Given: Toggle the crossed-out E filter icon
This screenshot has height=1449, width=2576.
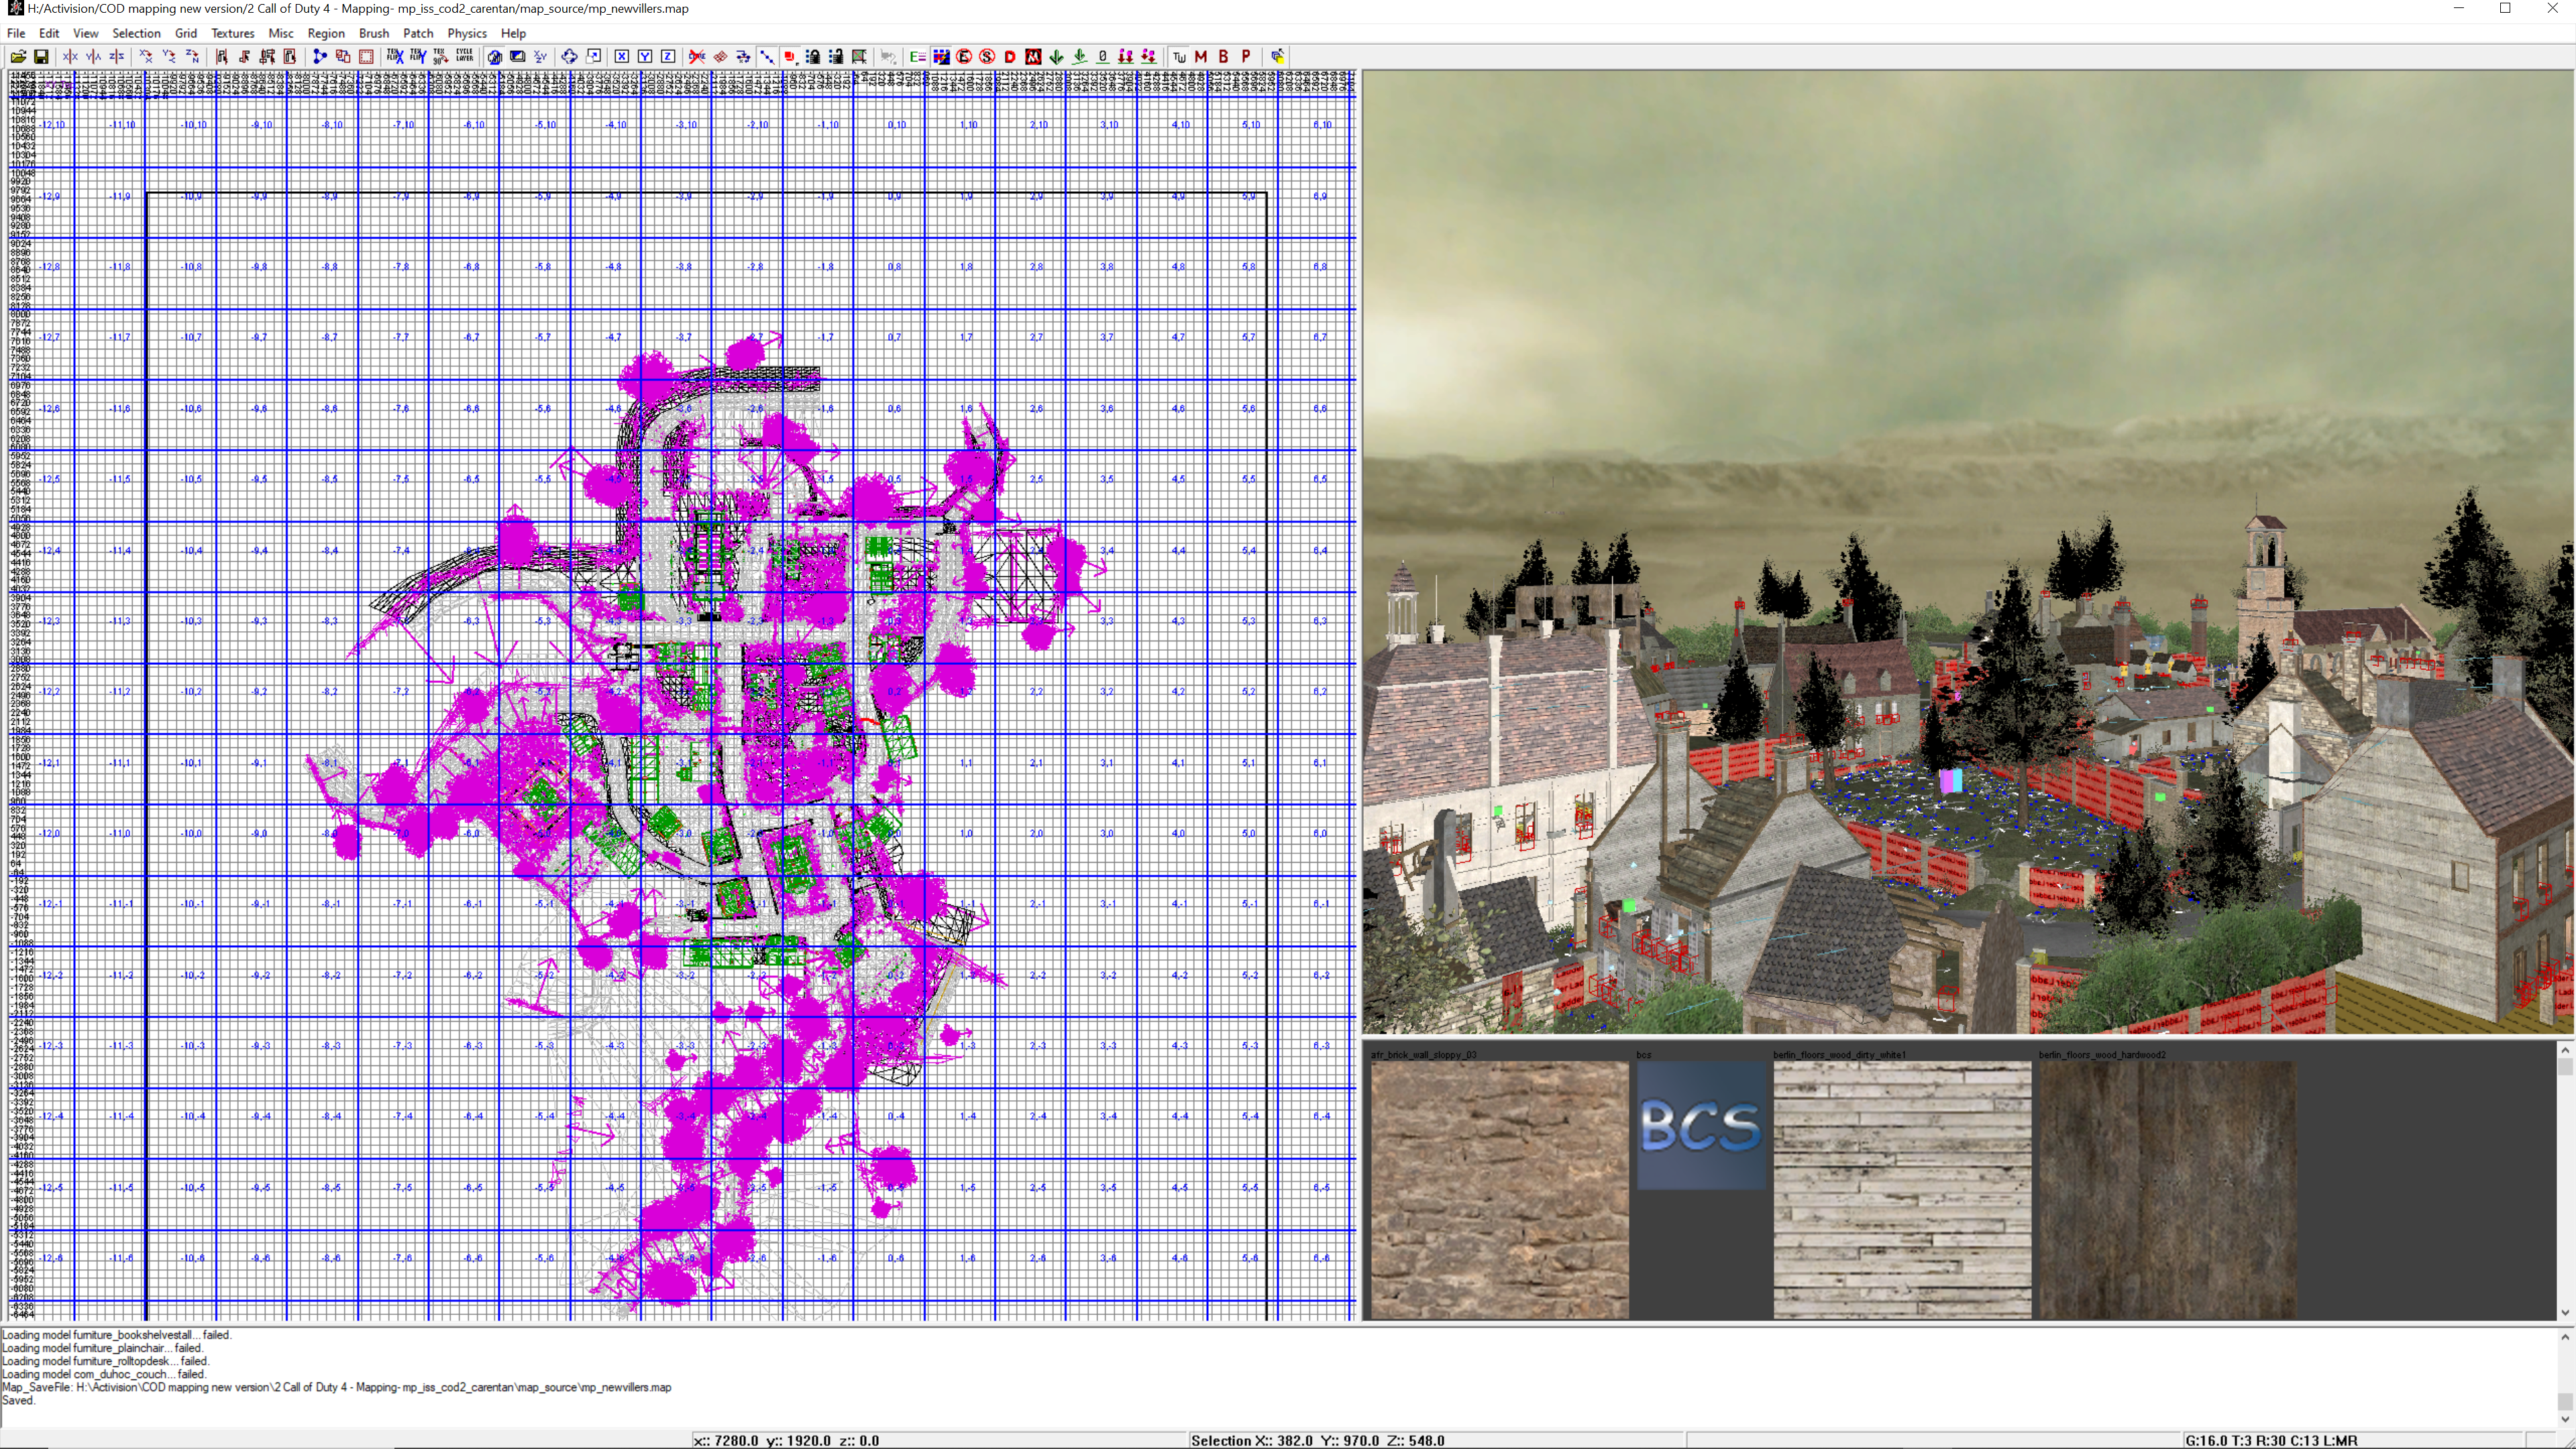Looking at the screenshot, I should tap(965, 56).
